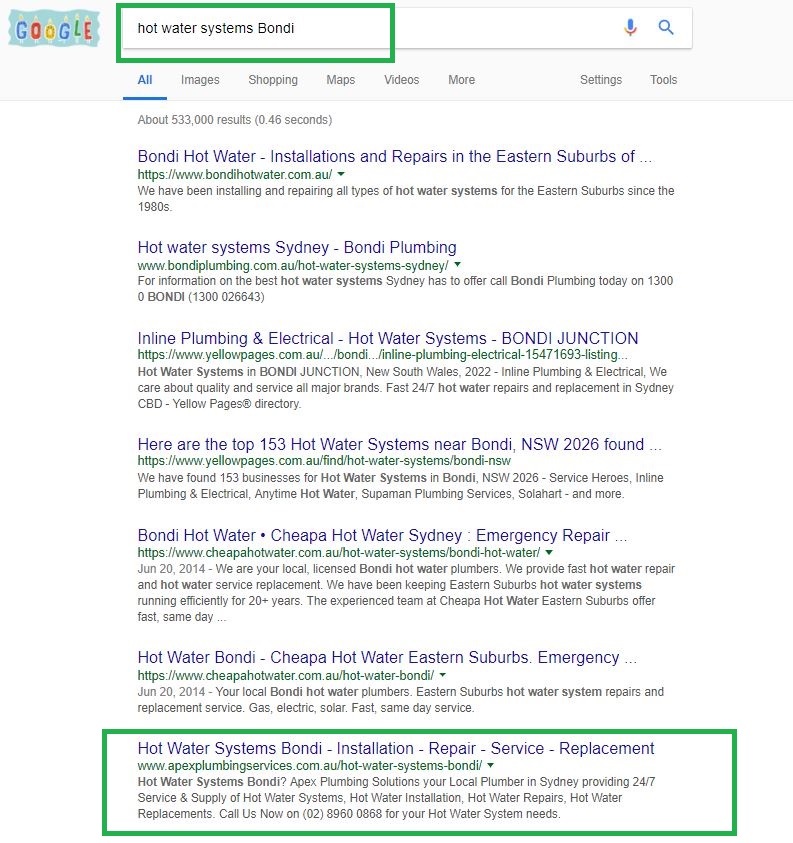The height and width of the screenshot is (843, 793).
Task: Open 'Bondi Hot Water - Installations and Repairs' result
Action: (394, 156)
